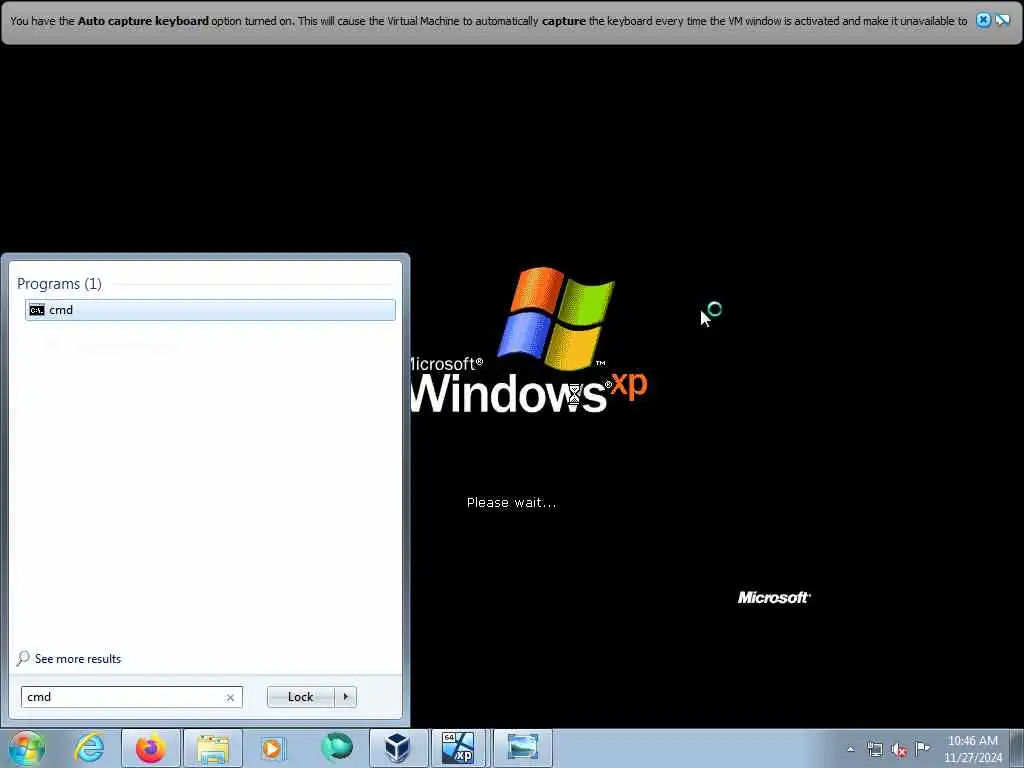This screenshot has width=1024, height=768.
Task: Expand shutdown options arrow beside Lock
Action: click(345, 697)
